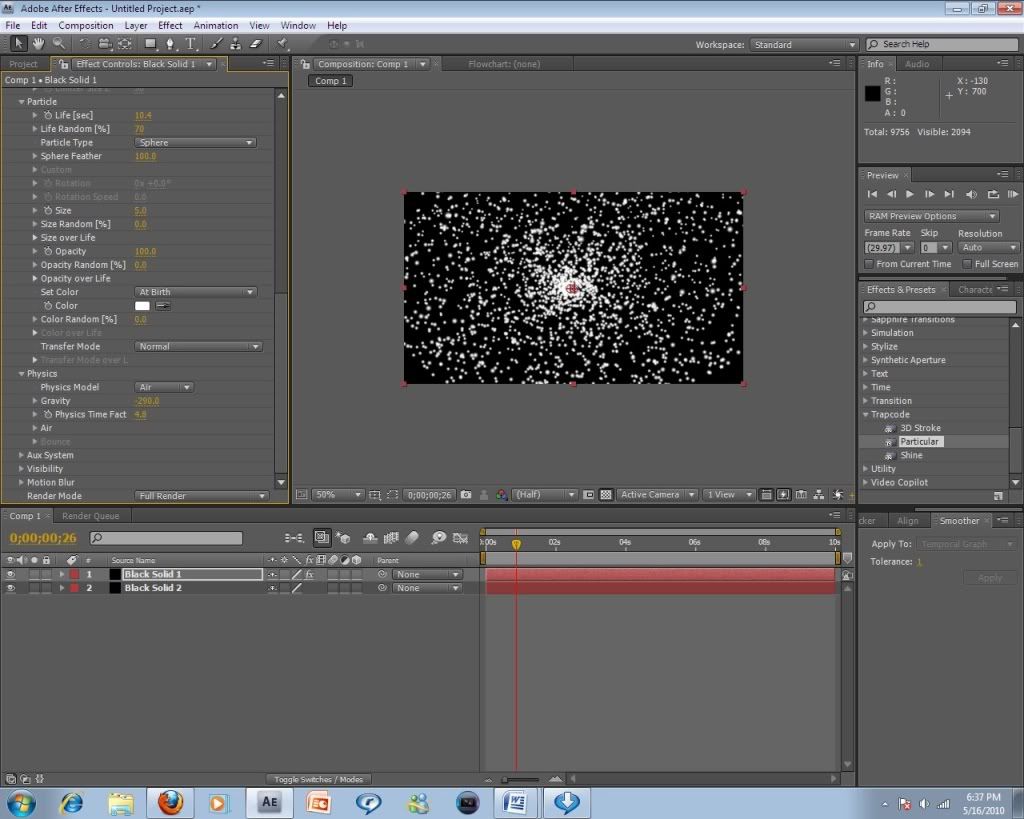This screenshot has height=819, width=1024.
Task: Select the Puppet Pin tool
Action: point(283,44)
